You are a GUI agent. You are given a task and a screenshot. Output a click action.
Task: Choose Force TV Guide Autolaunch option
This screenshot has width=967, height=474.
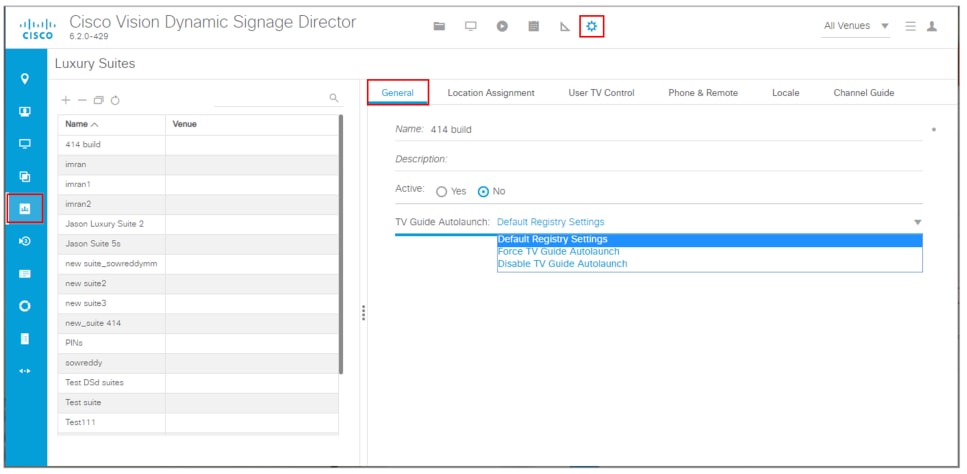point(710,251)
